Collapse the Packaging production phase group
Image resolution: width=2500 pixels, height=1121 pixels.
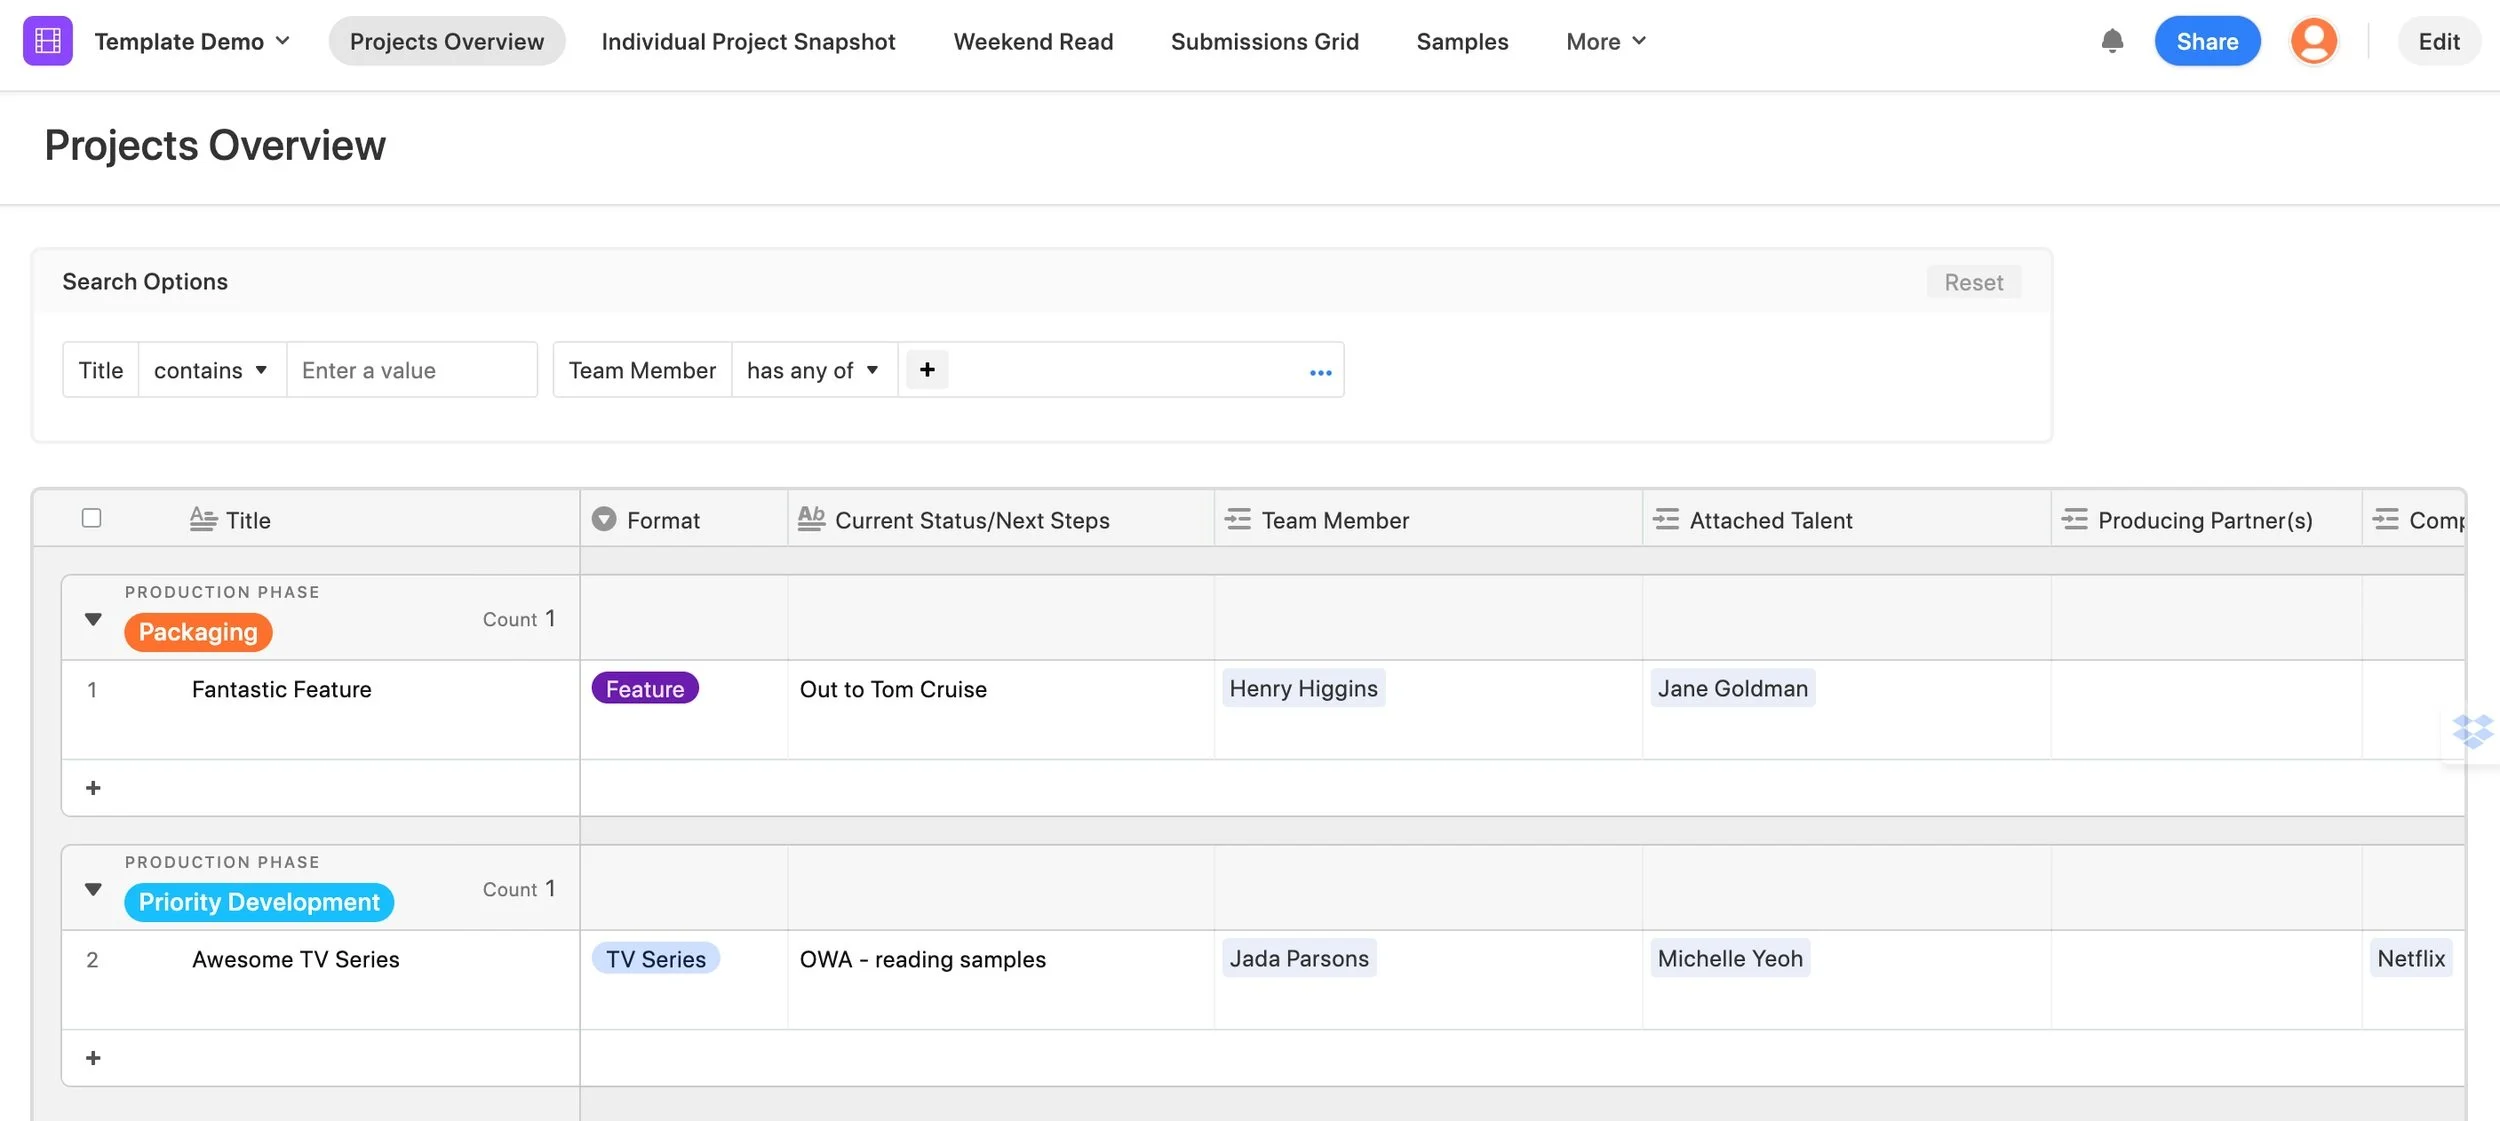(x=93, y=619)
